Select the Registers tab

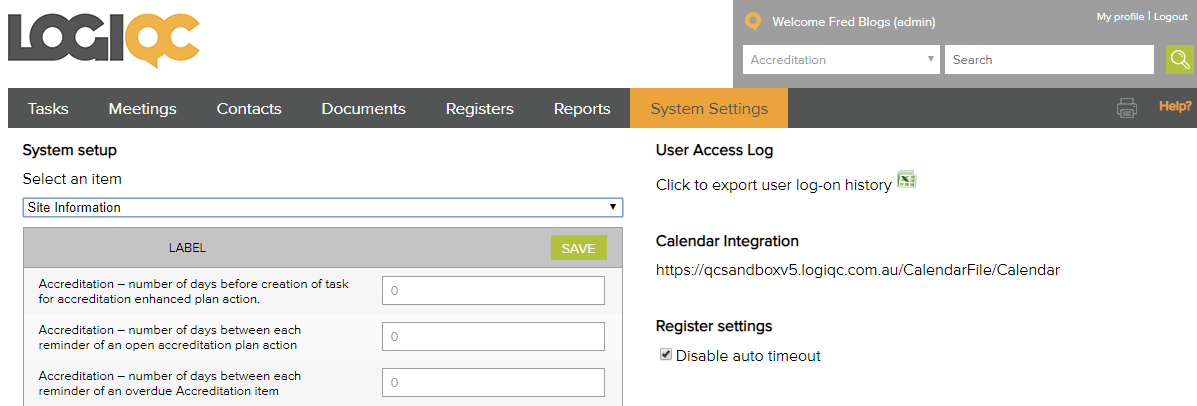pos(479,109)
